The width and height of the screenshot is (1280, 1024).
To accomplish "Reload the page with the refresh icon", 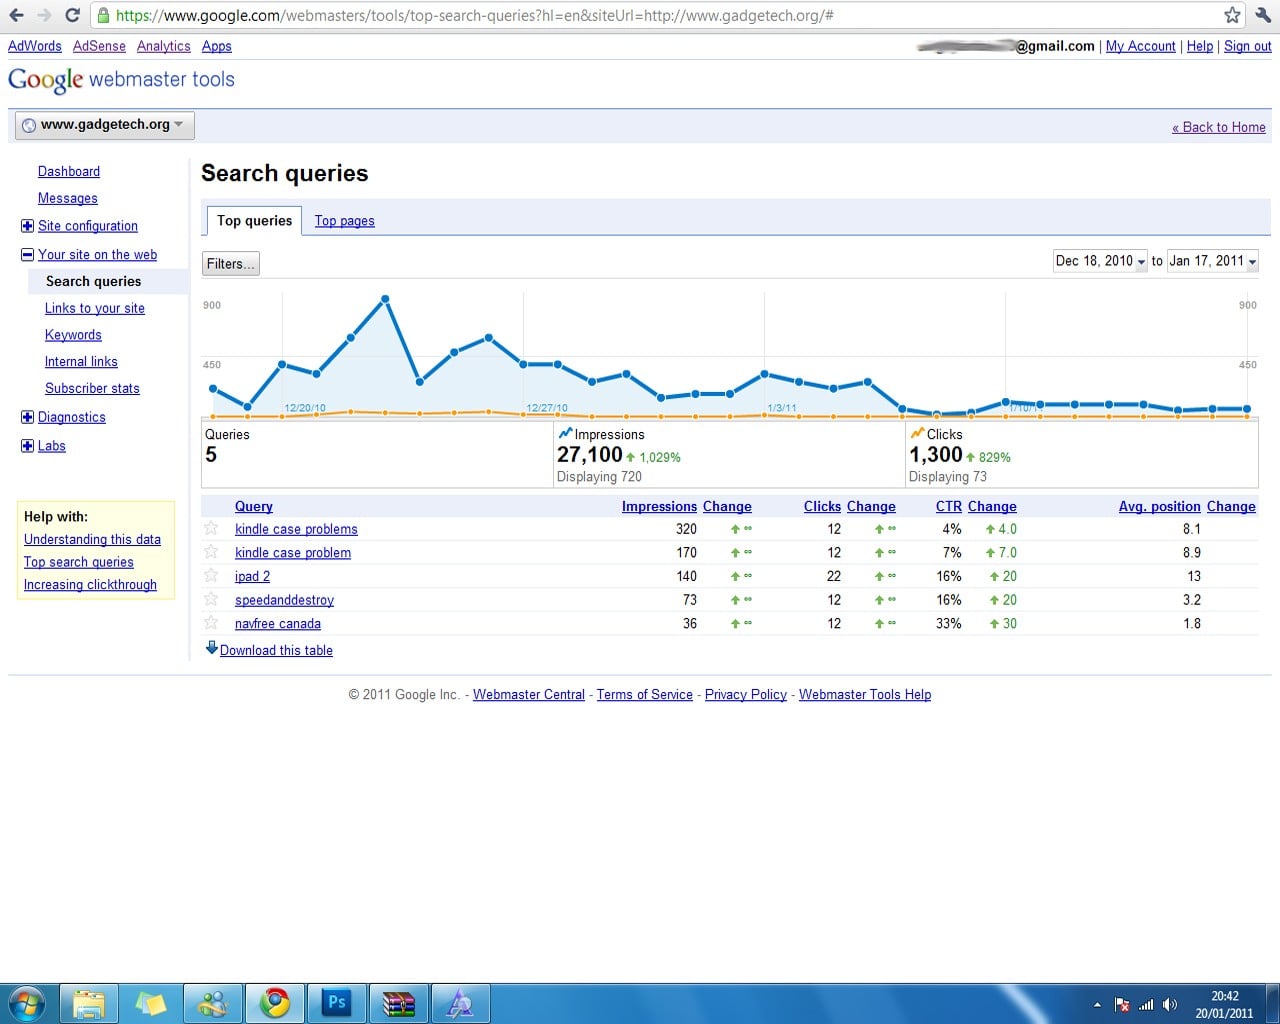I will coord(72,15).
